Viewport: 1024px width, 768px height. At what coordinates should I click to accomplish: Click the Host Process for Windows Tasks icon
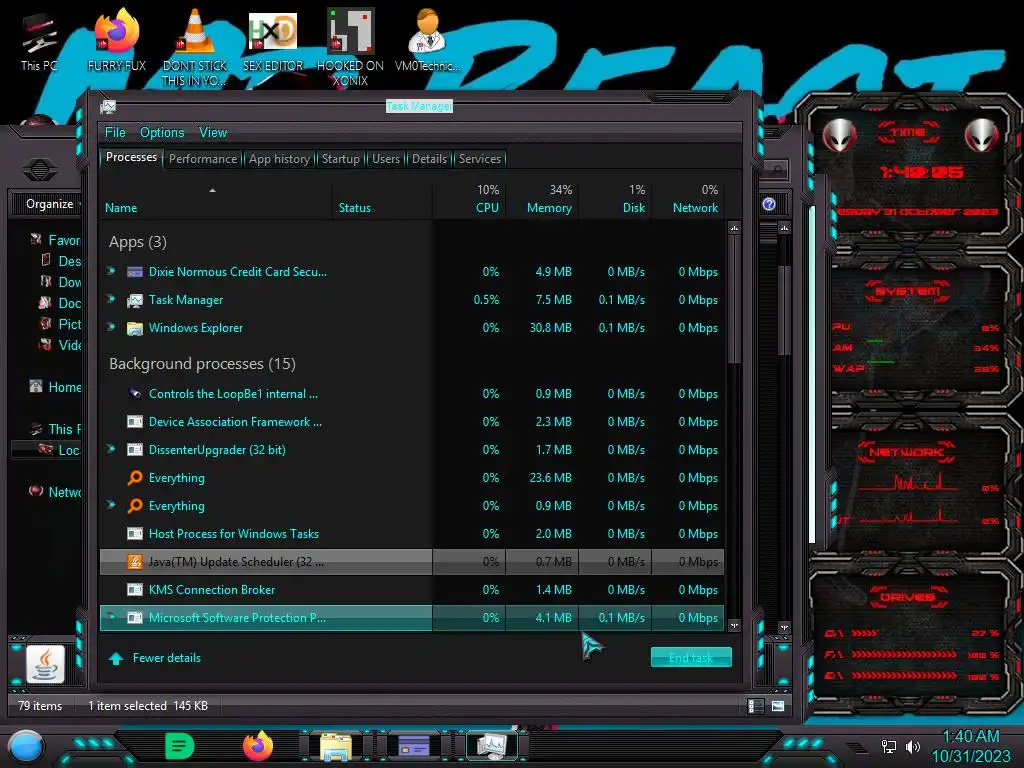(135, 534)
